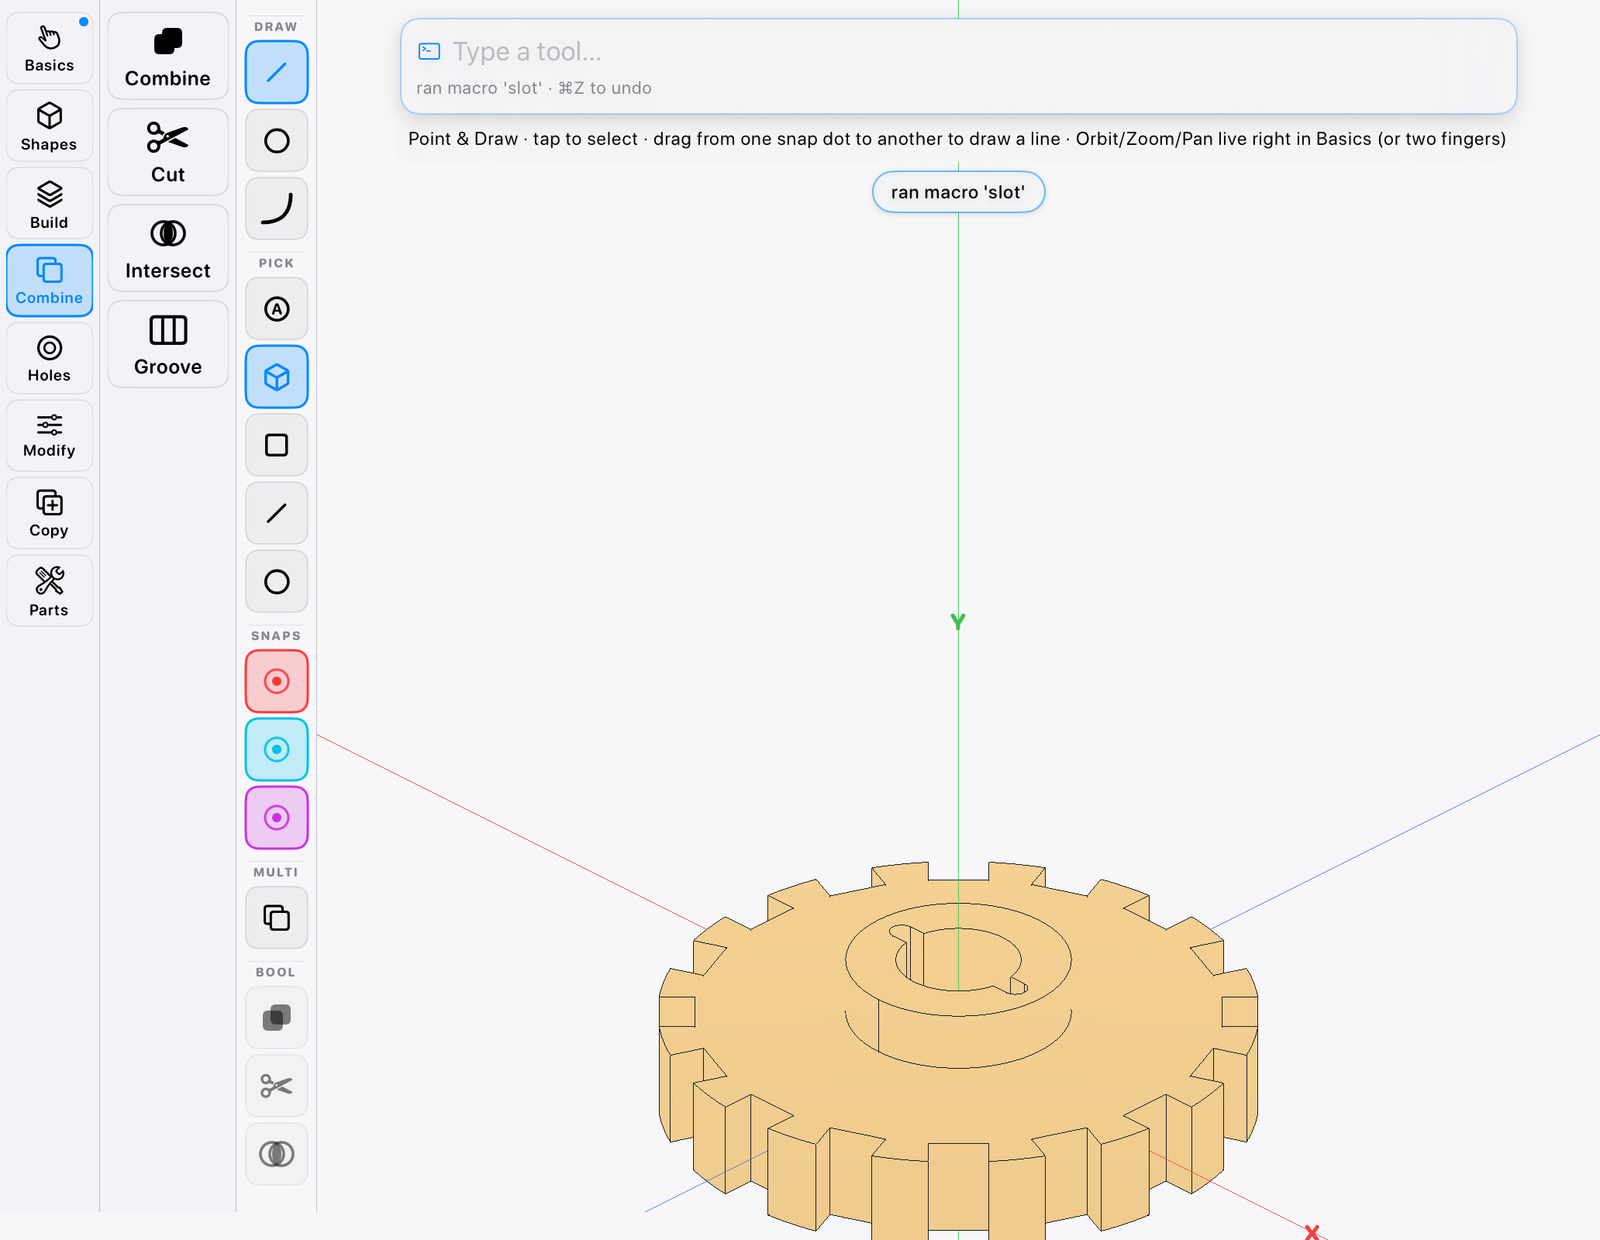1600x1240 pixels.
Task: Open the Holes category
Action: pos(49,358)
